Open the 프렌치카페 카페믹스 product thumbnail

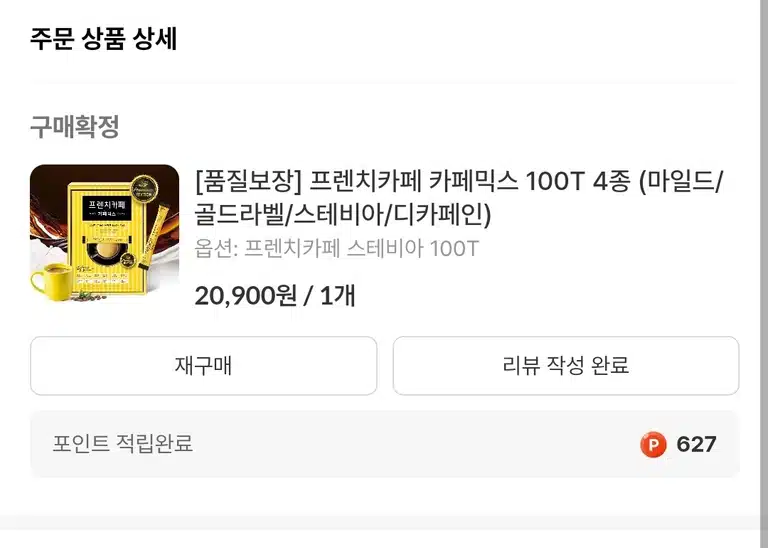coord(104,236)
